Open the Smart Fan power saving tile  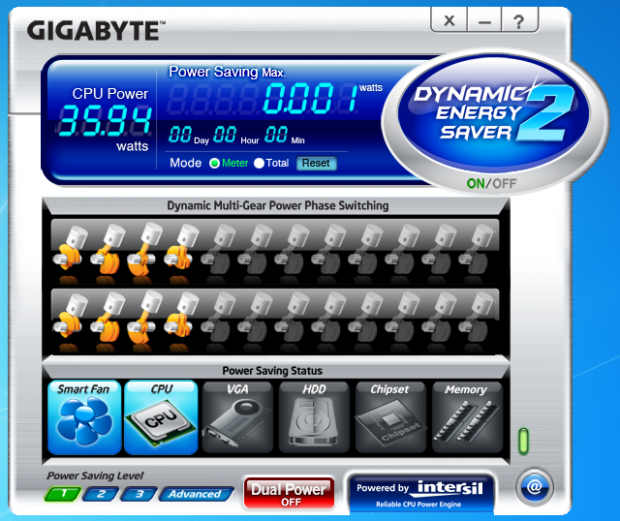pyautogui.click(x=84, y=417)
